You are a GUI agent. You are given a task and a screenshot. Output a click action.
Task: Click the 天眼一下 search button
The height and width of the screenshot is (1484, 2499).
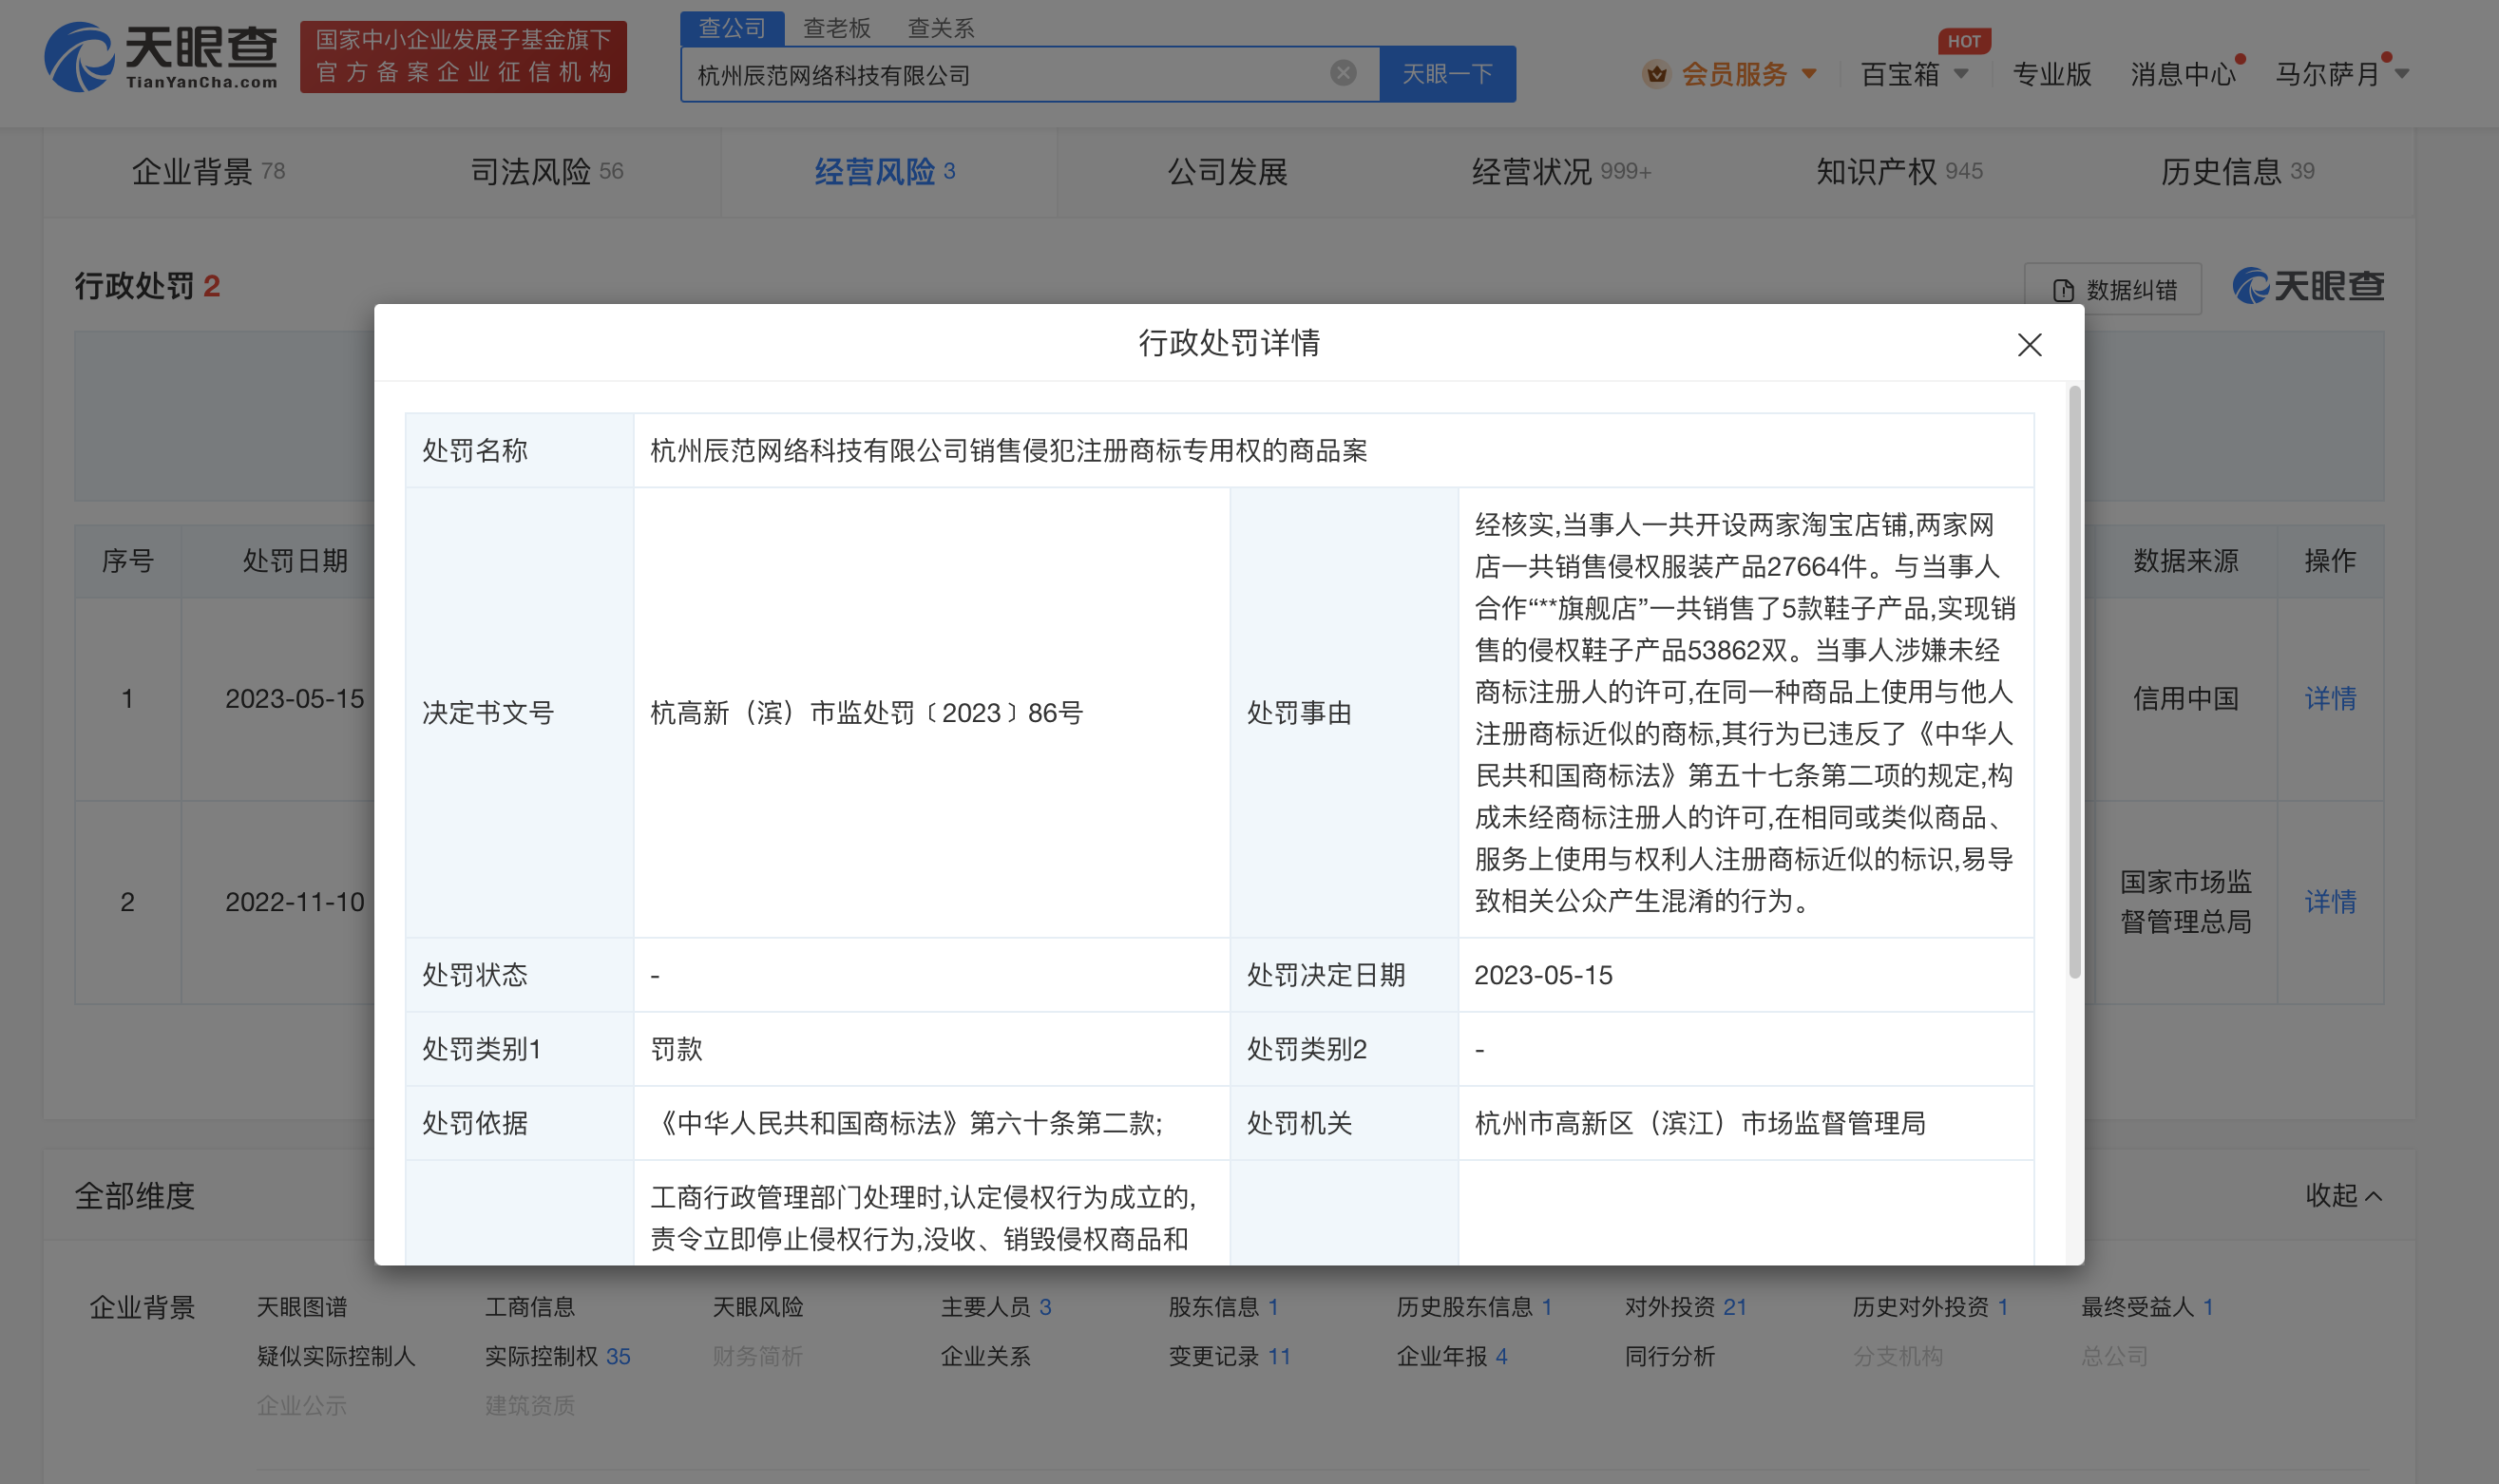click(1447, 74)
